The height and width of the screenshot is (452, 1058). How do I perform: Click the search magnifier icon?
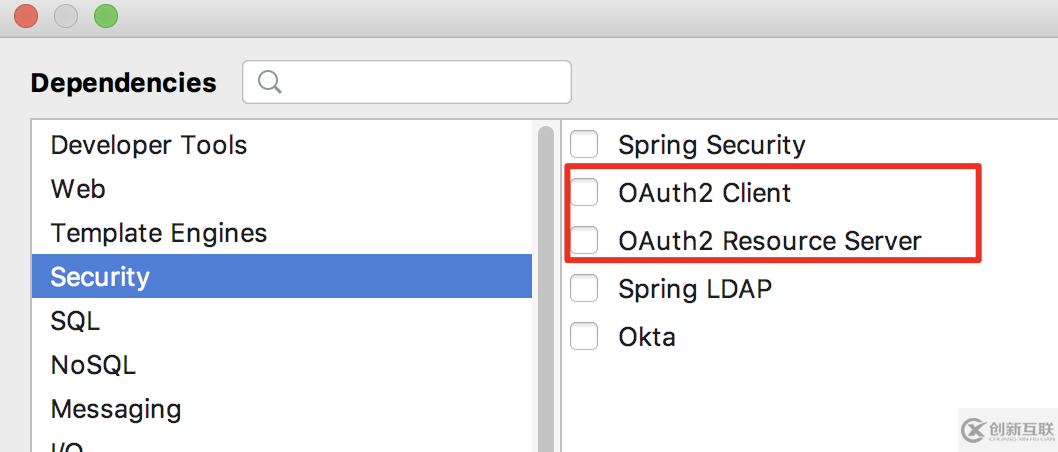[270, 82]
